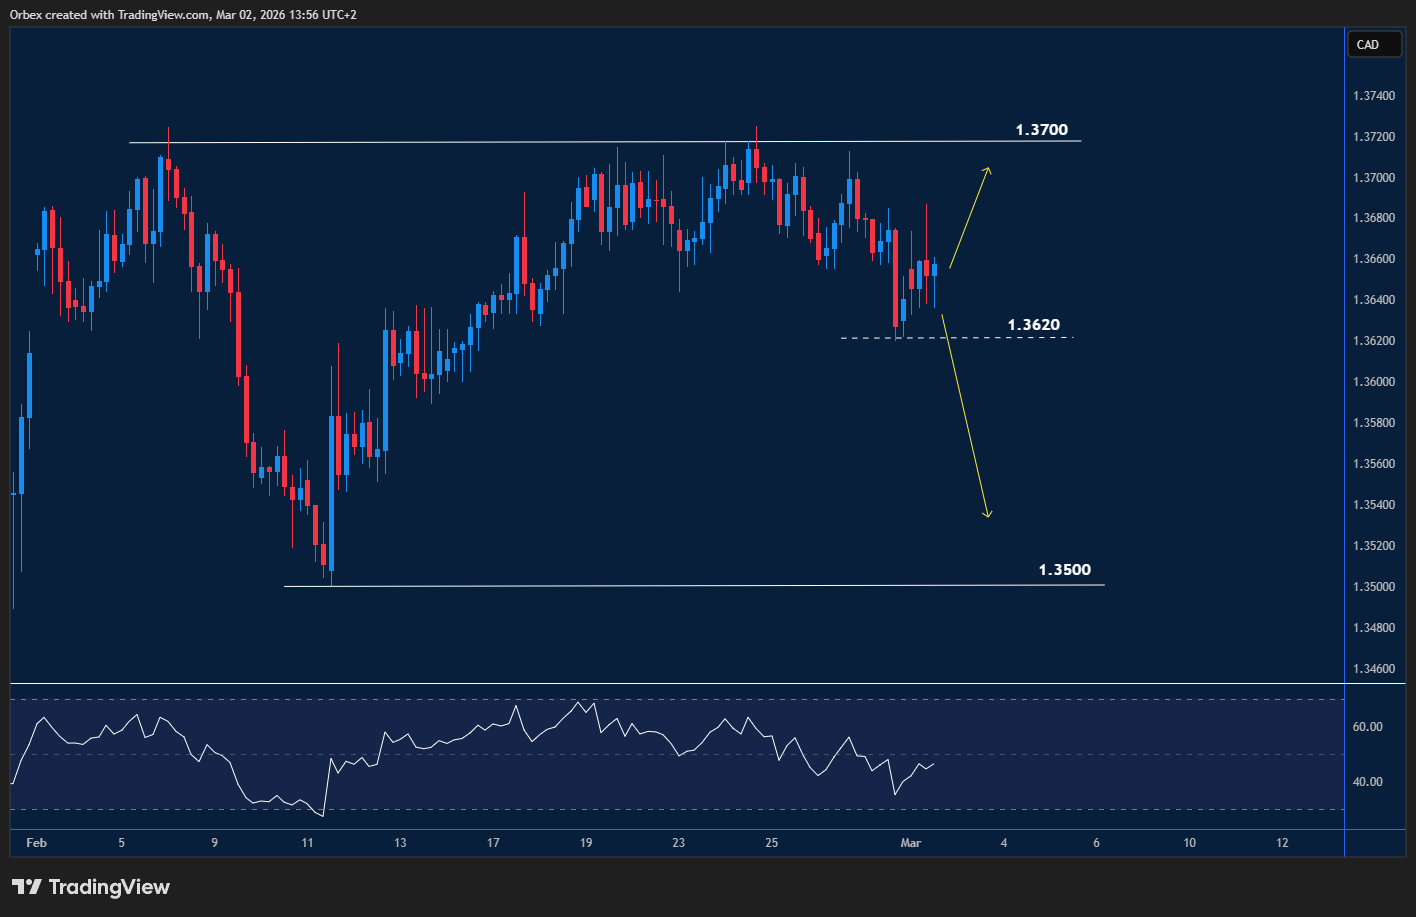Click the Feb label on the time axis

36,843
